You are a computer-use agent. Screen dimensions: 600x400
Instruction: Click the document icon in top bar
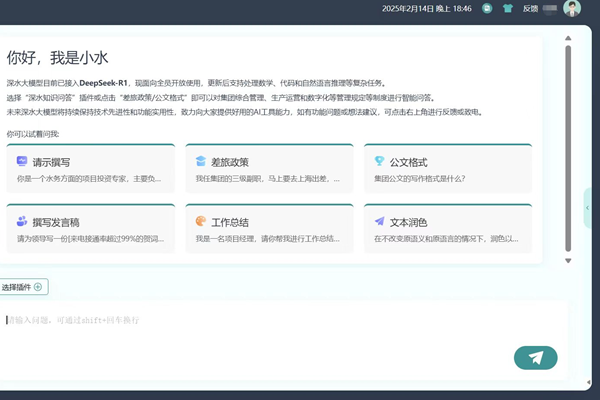[487, 8]
